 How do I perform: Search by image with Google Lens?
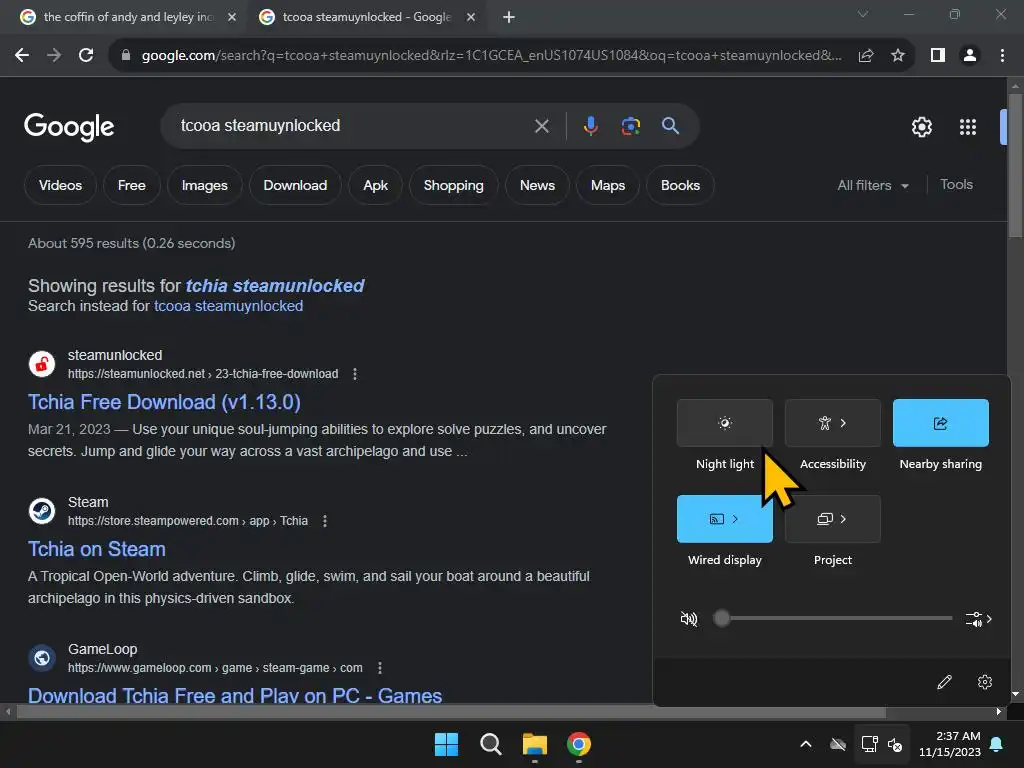pyautogui.click(x=631, y=126)
